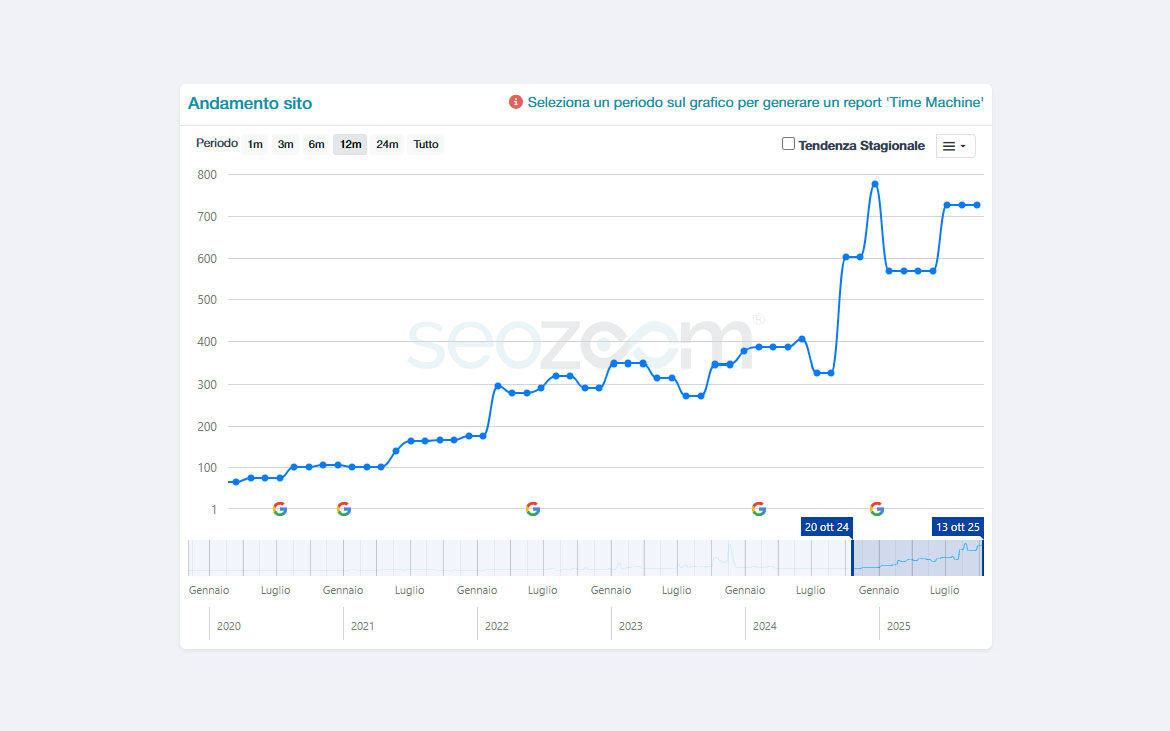Viewport: 1170px width, 731px height.
Task: Select the 12m period button
Action: coord(350,145)
